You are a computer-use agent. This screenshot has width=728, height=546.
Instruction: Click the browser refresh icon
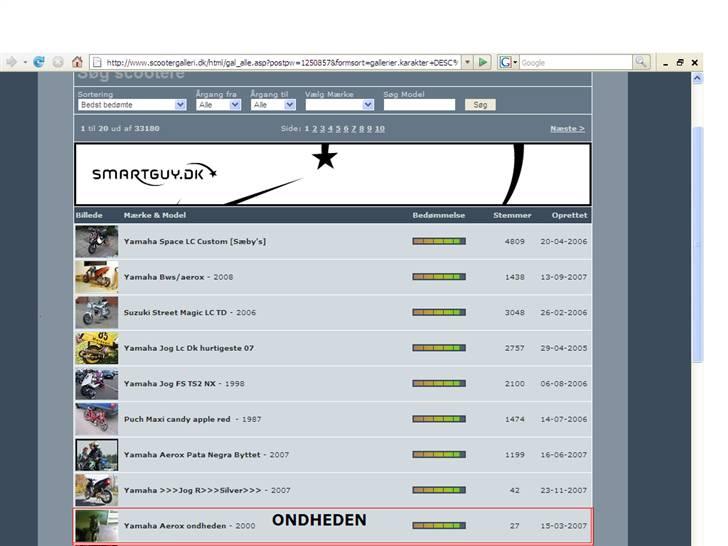(x=39, y=62)
